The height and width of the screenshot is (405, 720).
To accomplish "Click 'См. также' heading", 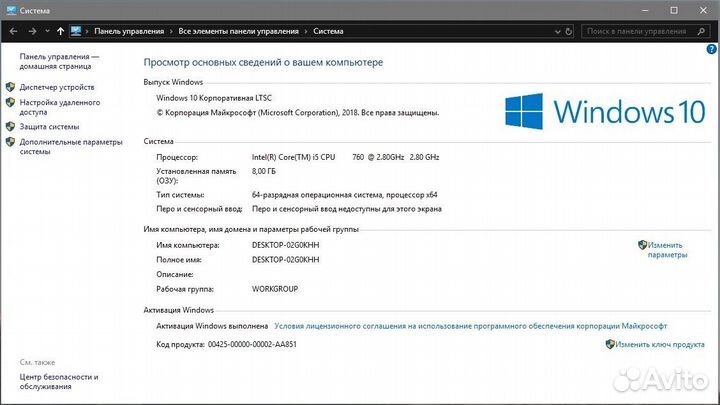I will tap(37, 362).
